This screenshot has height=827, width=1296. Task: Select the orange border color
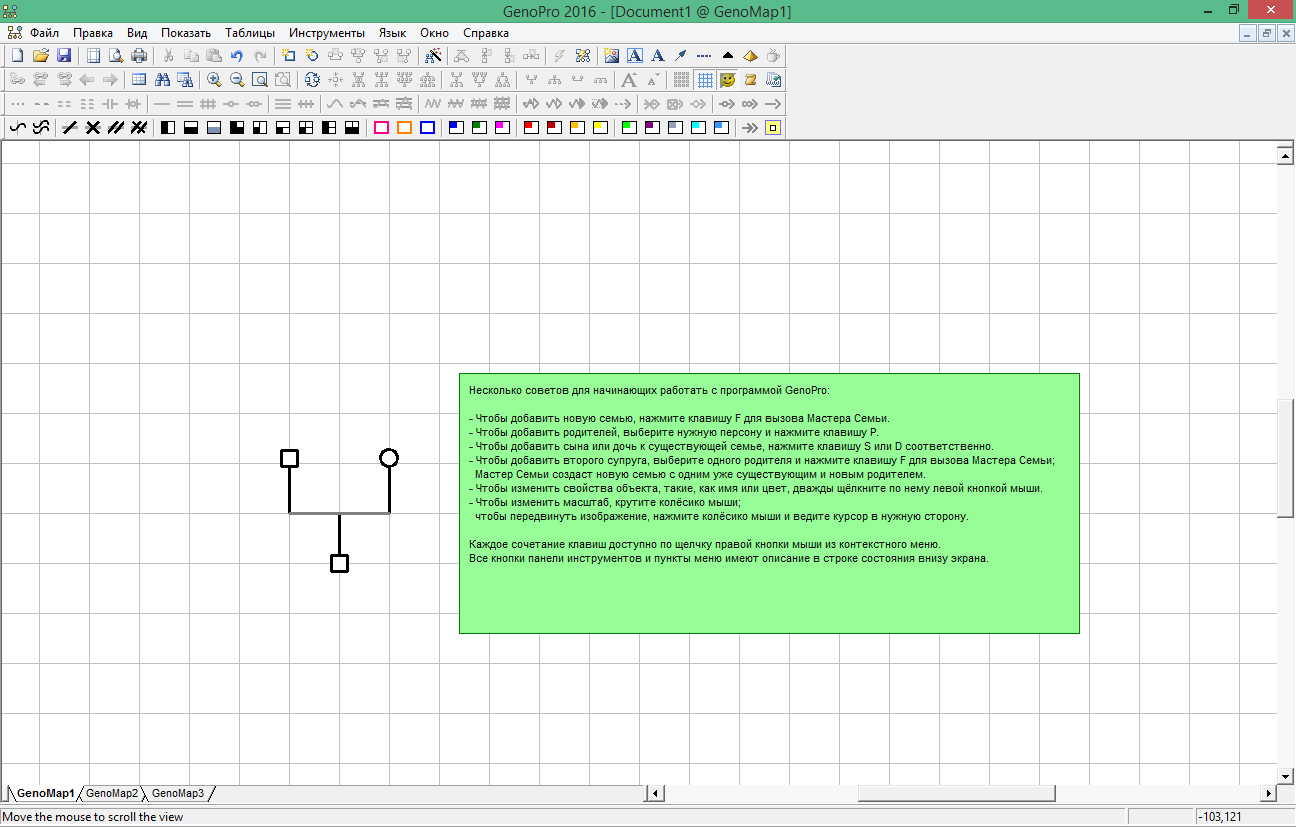tap(404, 128)
